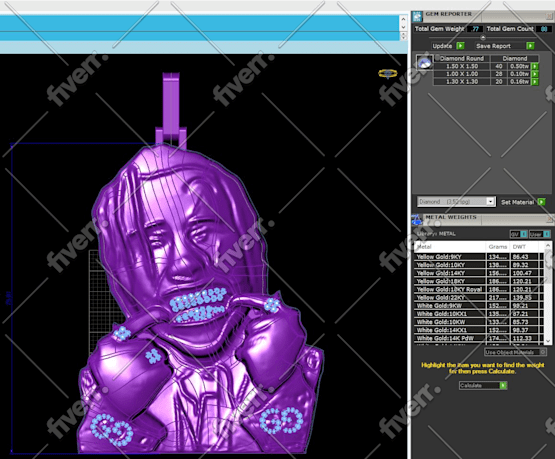This screenshot has width=555, height=459.
Task: Click the 0.16tw weight cell
Action: (519, 82)
